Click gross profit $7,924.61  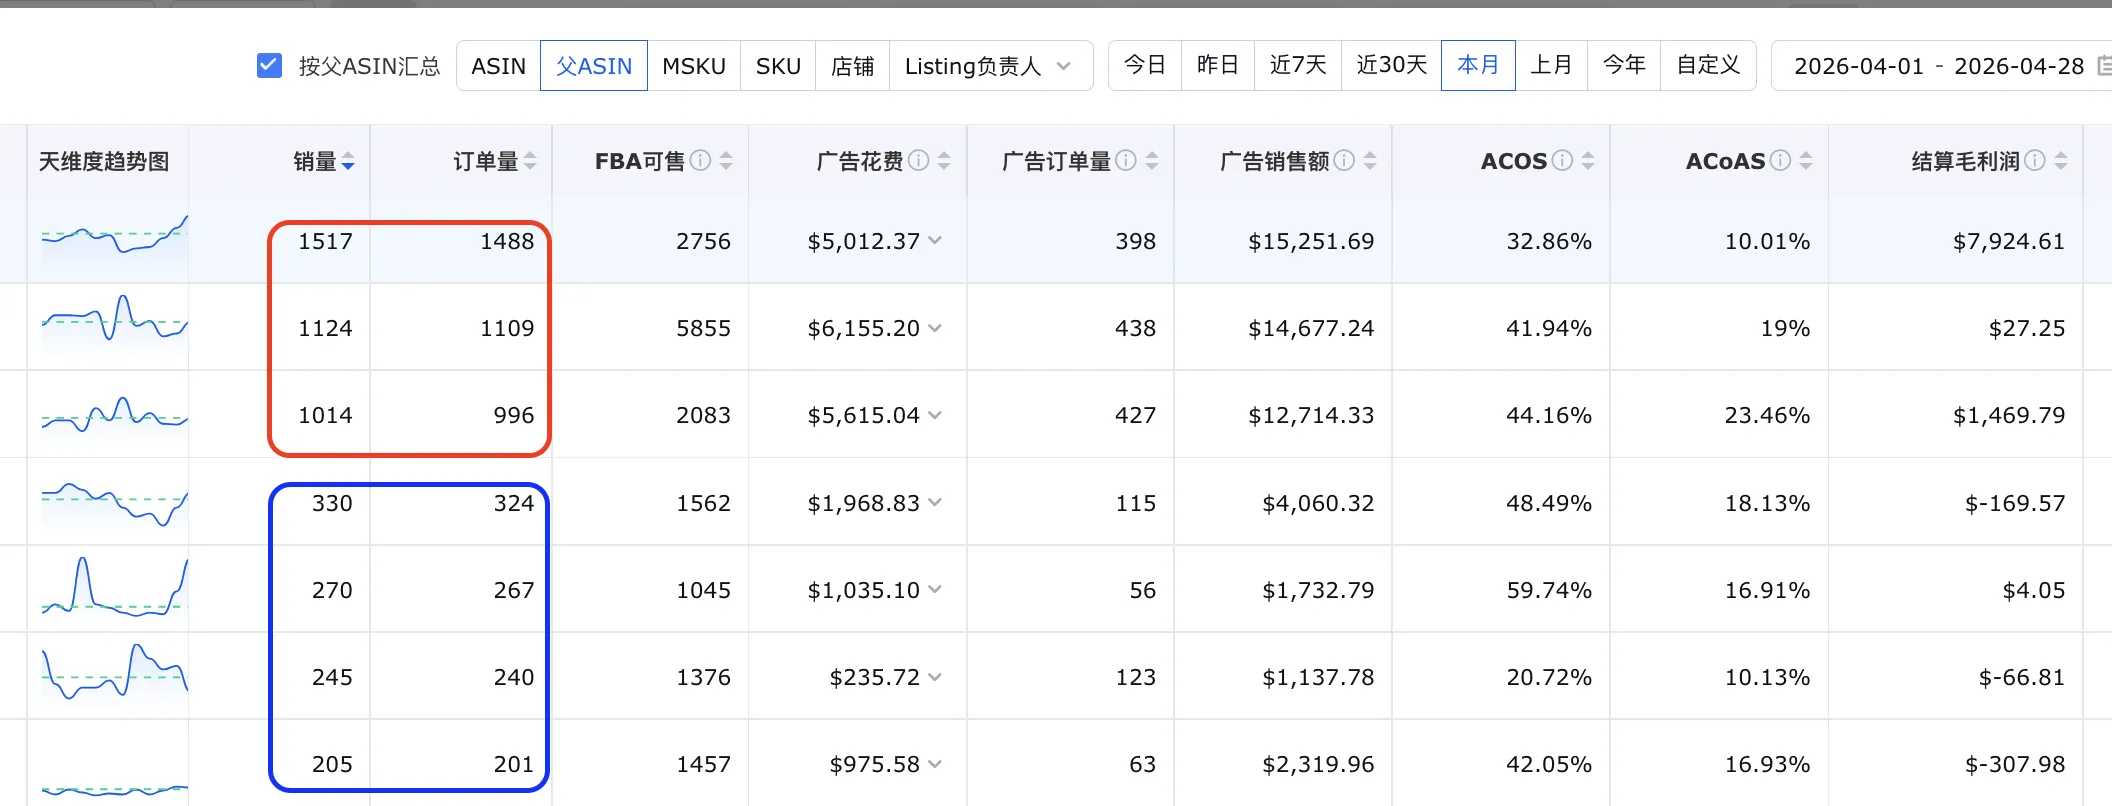pos(2009,241)
